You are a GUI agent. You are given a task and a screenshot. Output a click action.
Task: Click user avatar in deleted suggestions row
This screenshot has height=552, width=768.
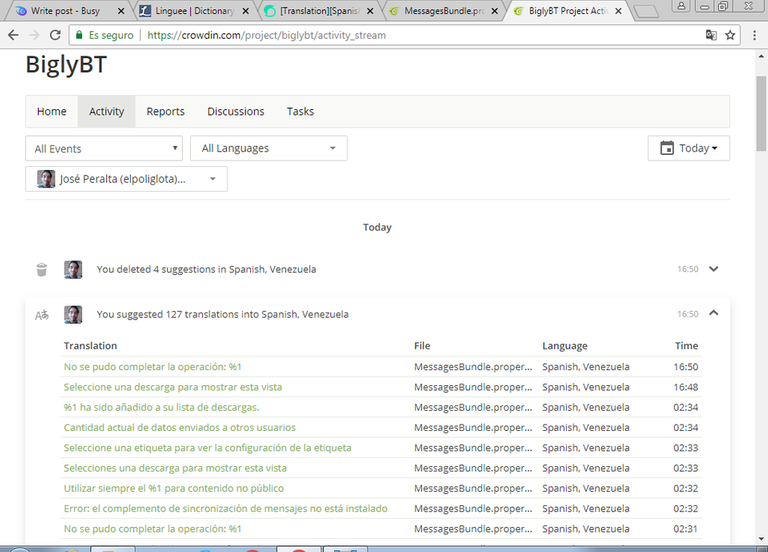coord(73,269)
